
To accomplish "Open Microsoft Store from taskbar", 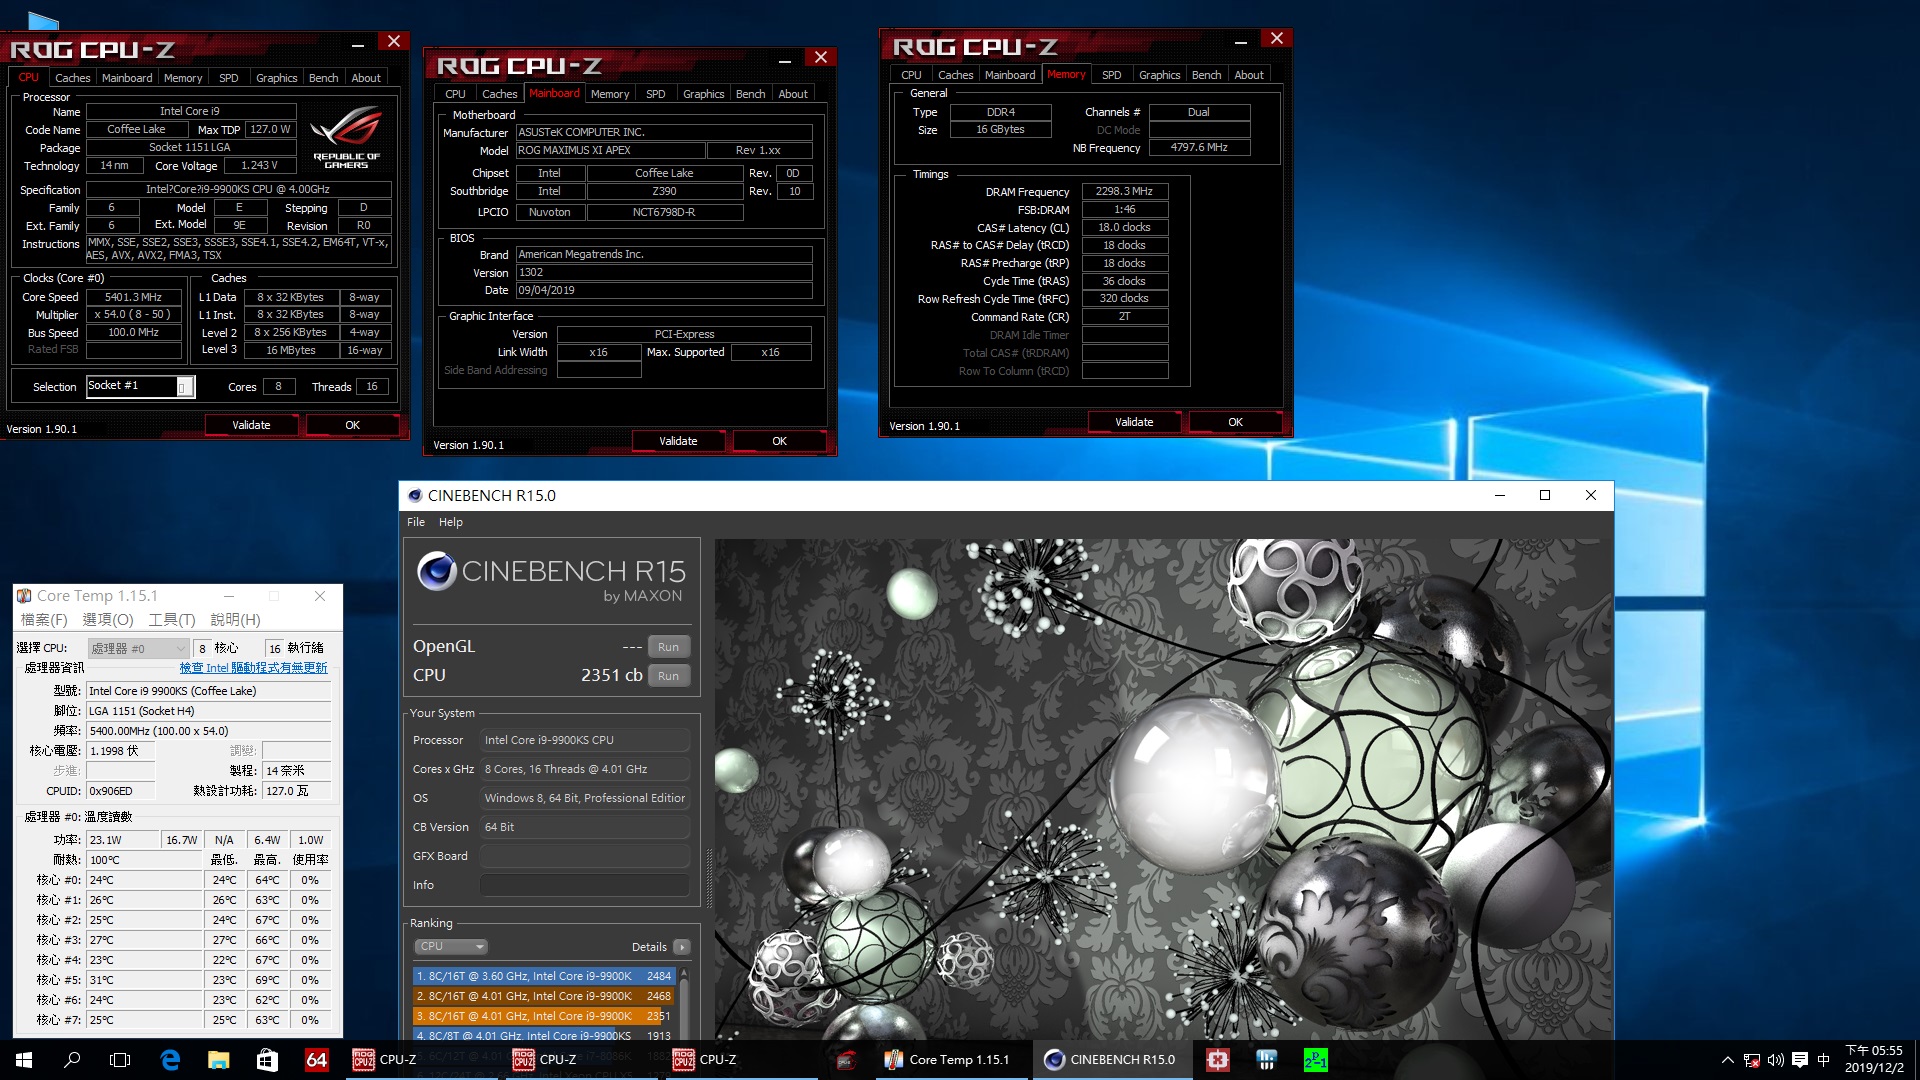I will (x=267, y=1060).
